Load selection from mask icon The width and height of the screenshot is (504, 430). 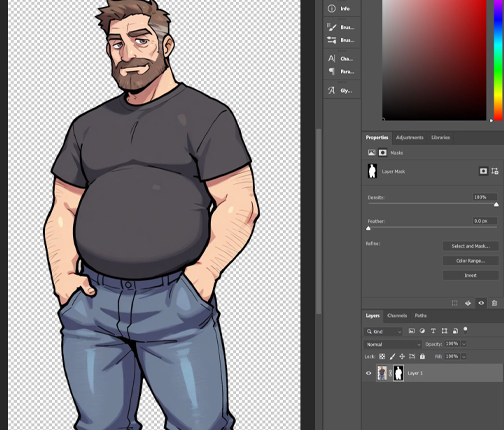point(454,303)
